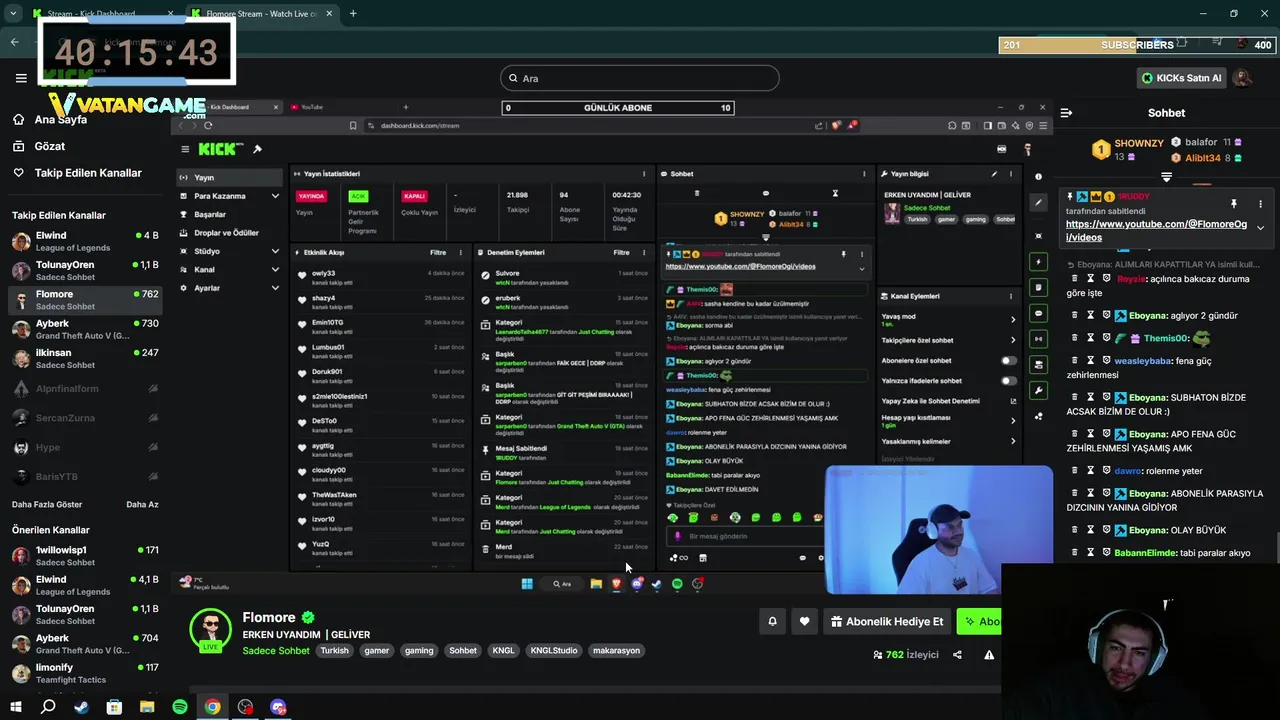Open ikinsan channel in followed list

click(x=85, y=358)
